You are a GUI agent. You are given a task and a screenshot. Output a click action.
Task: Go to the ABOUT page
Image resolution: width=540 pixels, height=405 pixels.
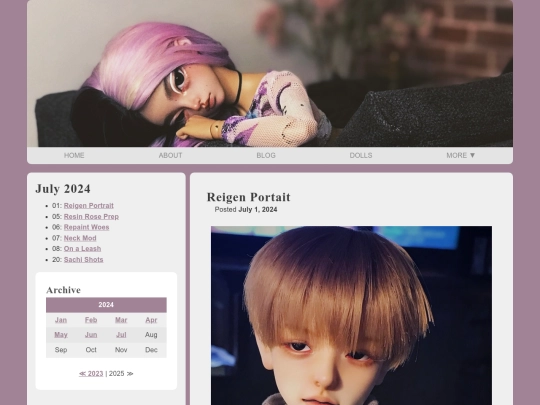coord(170,155)
